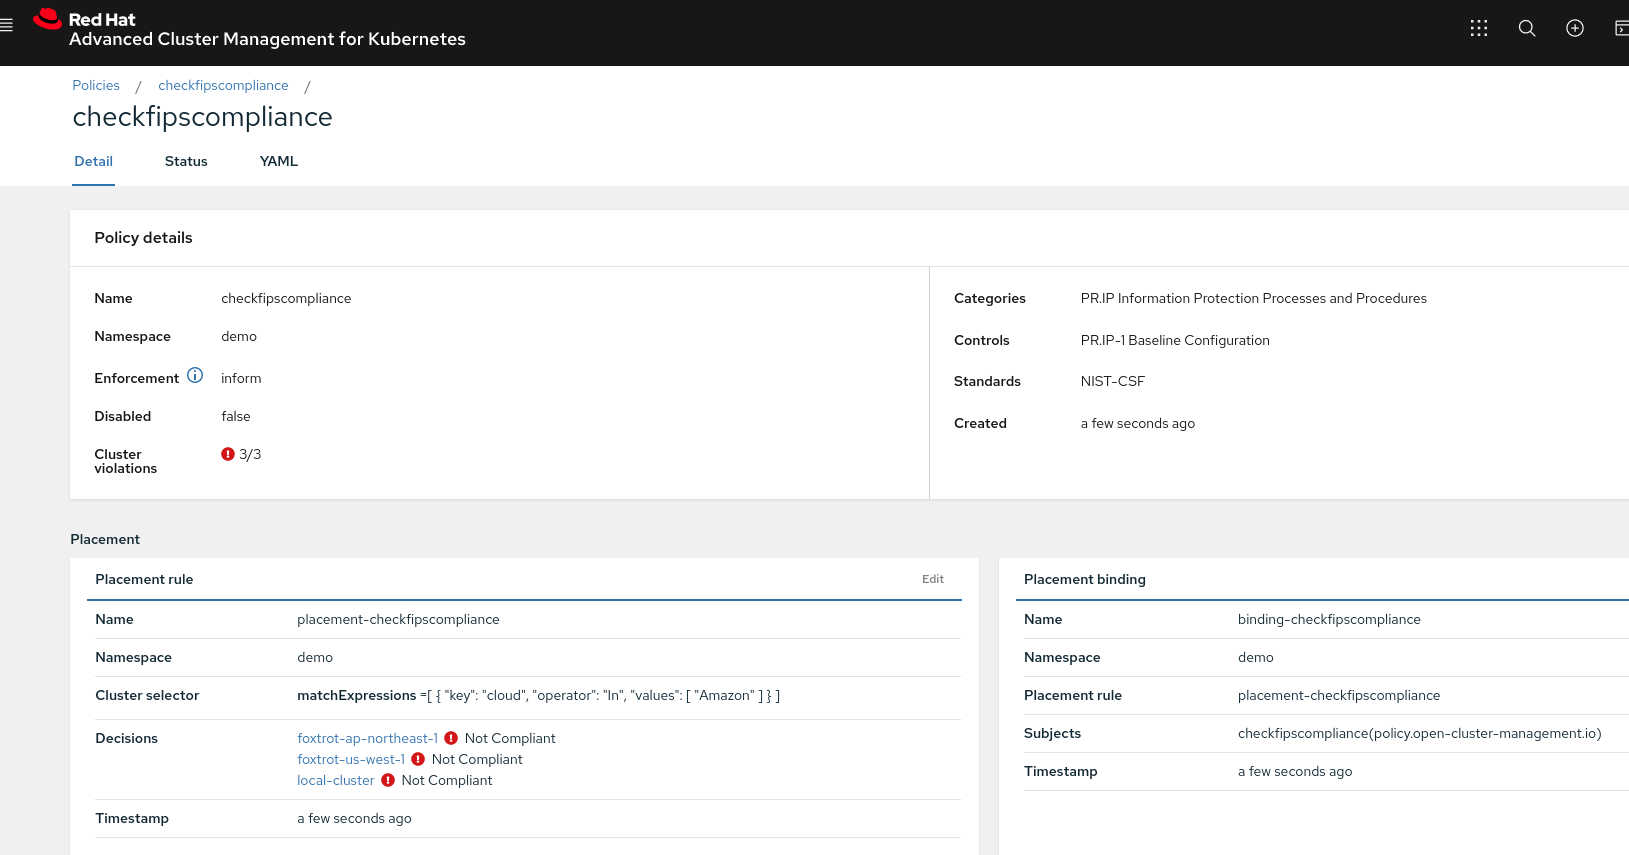Screen dimensions: 1629x855
Task: Go to Policies breadcrumb
Action: click(96, 86)
